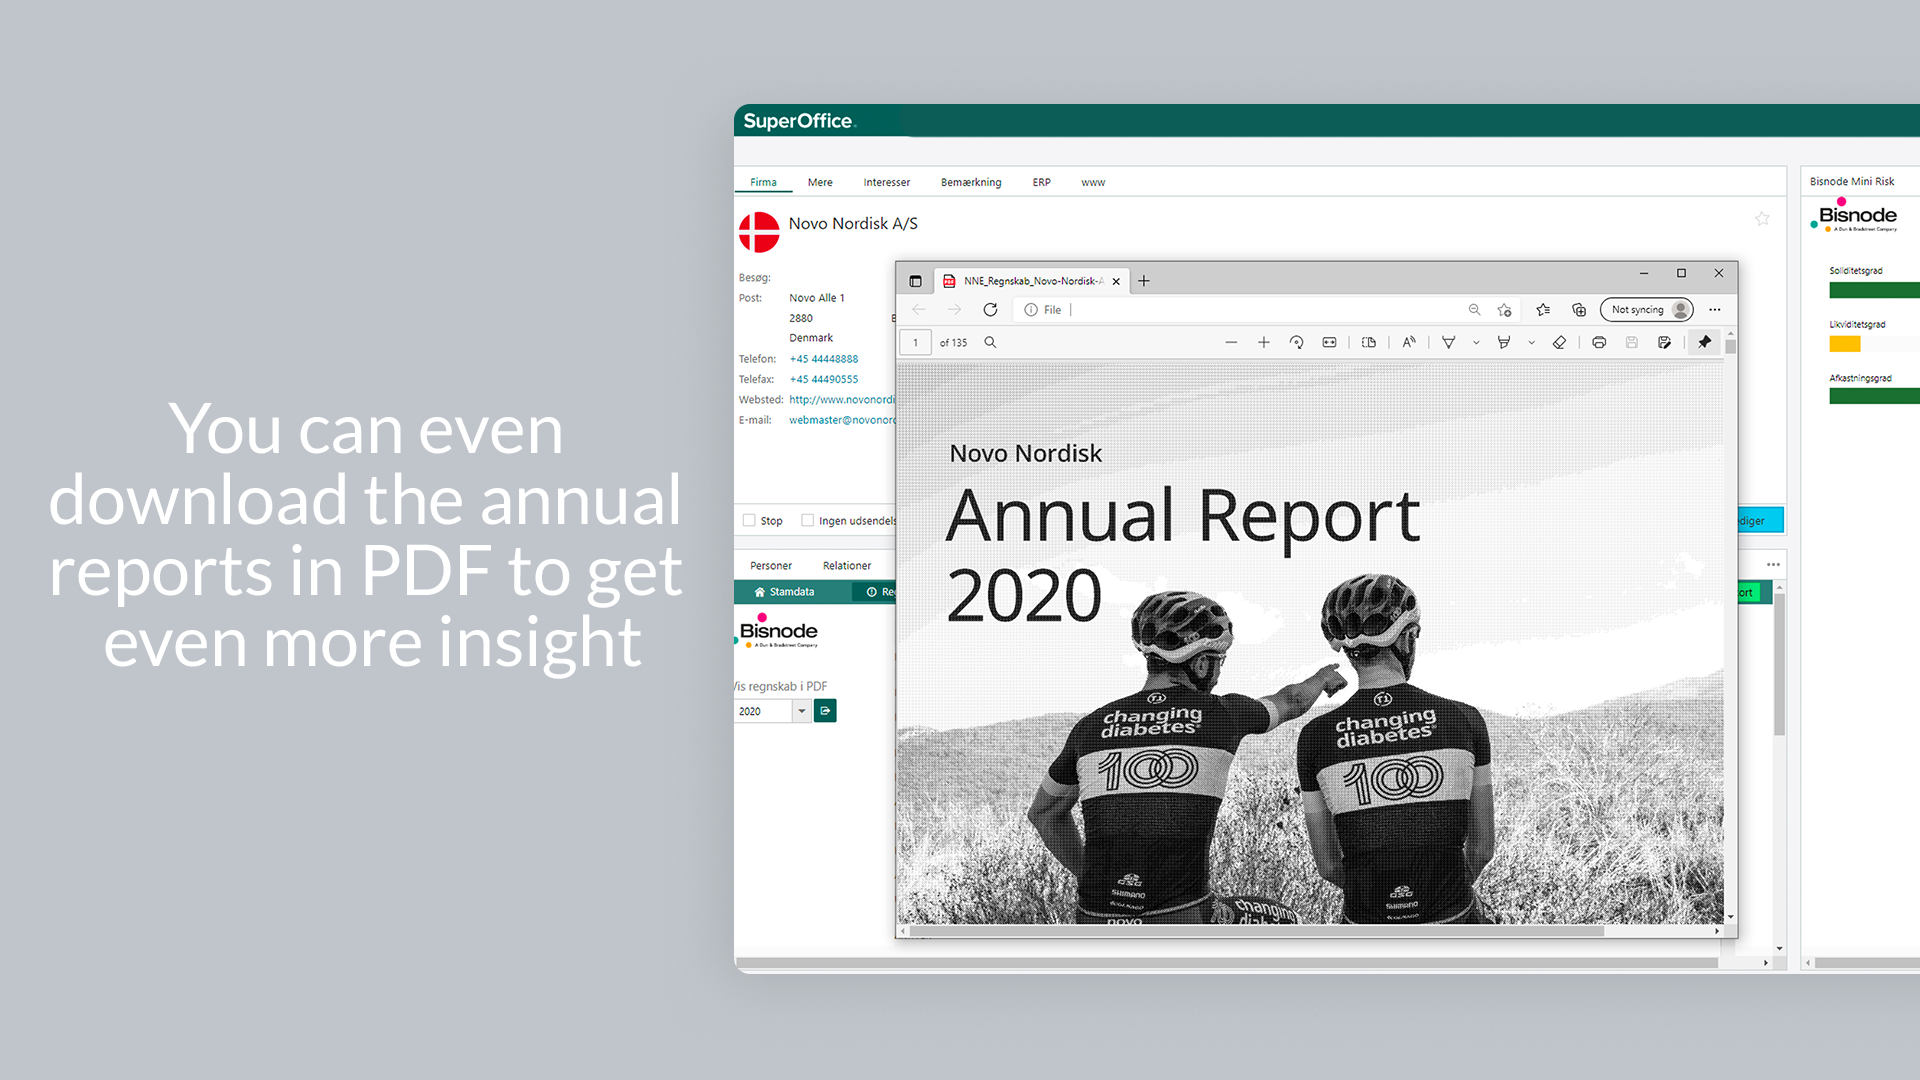Search the PDF with the find icon
Viewport: 1920px width, 1080px height.
[x=990, y=342]
